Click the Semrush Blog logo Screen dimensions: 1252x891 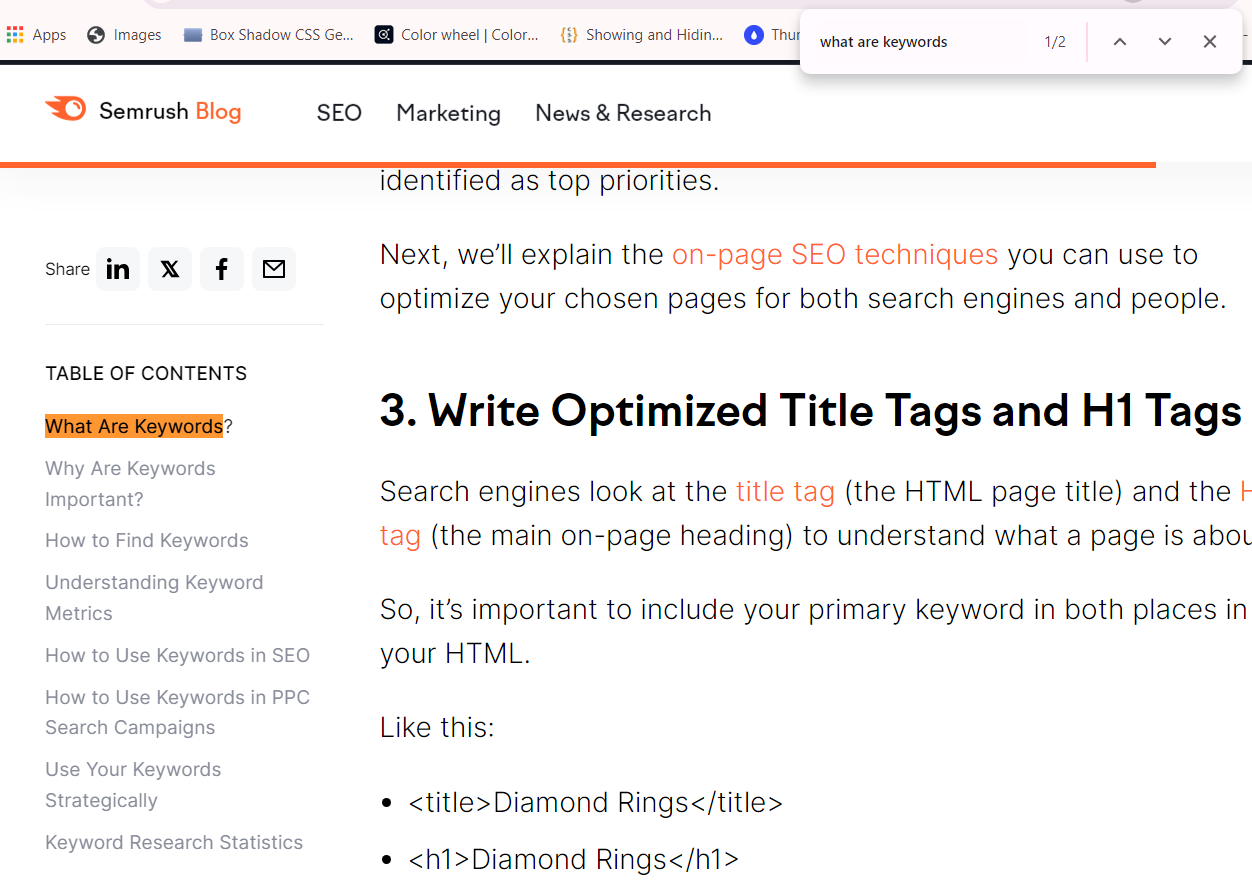coord(142,111)
